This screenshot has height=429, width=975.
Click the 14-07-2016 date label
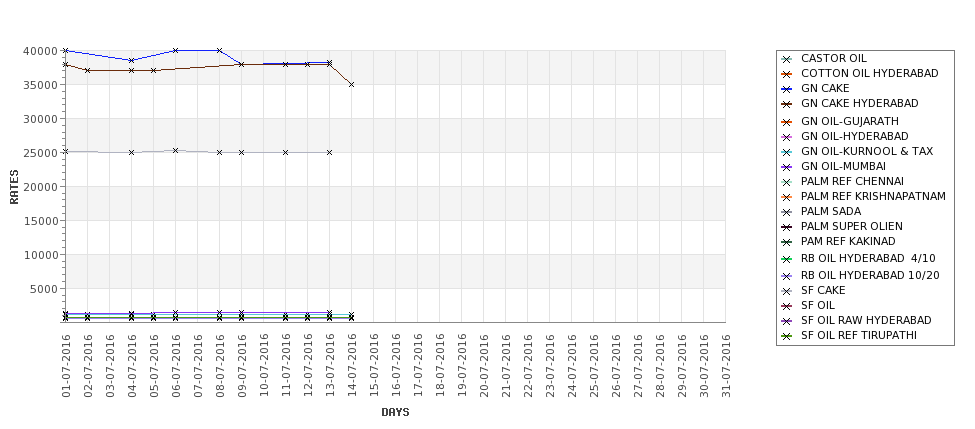352,366
